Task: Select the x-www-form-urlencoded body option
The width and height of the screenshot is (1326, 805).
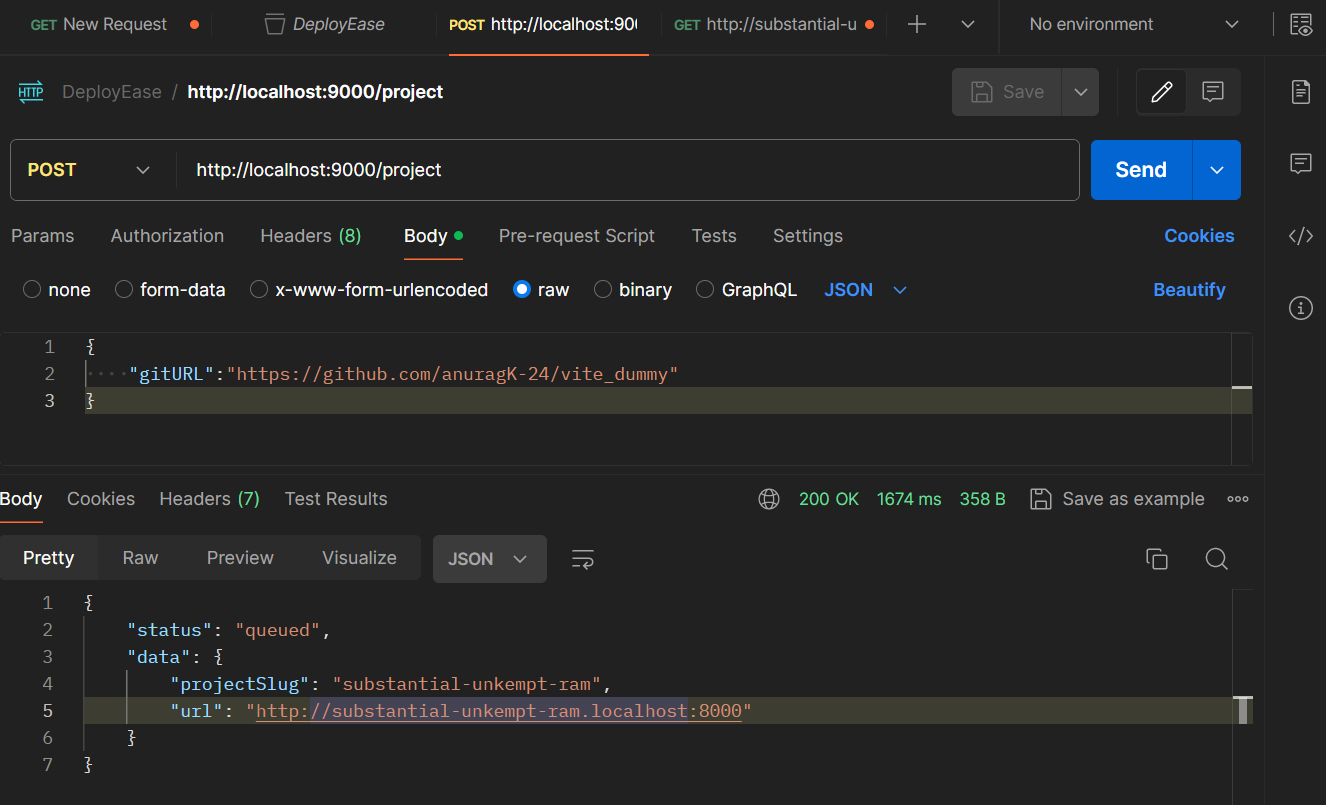Action: click(259, 290)
